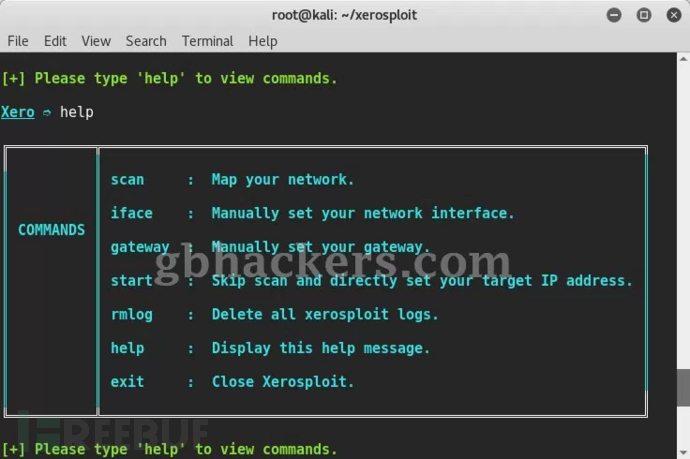The height and width of the screenshot is (459, 690).
Task: Open the Terminal menu
Action: pyautogui.click(x=207, y=41)
